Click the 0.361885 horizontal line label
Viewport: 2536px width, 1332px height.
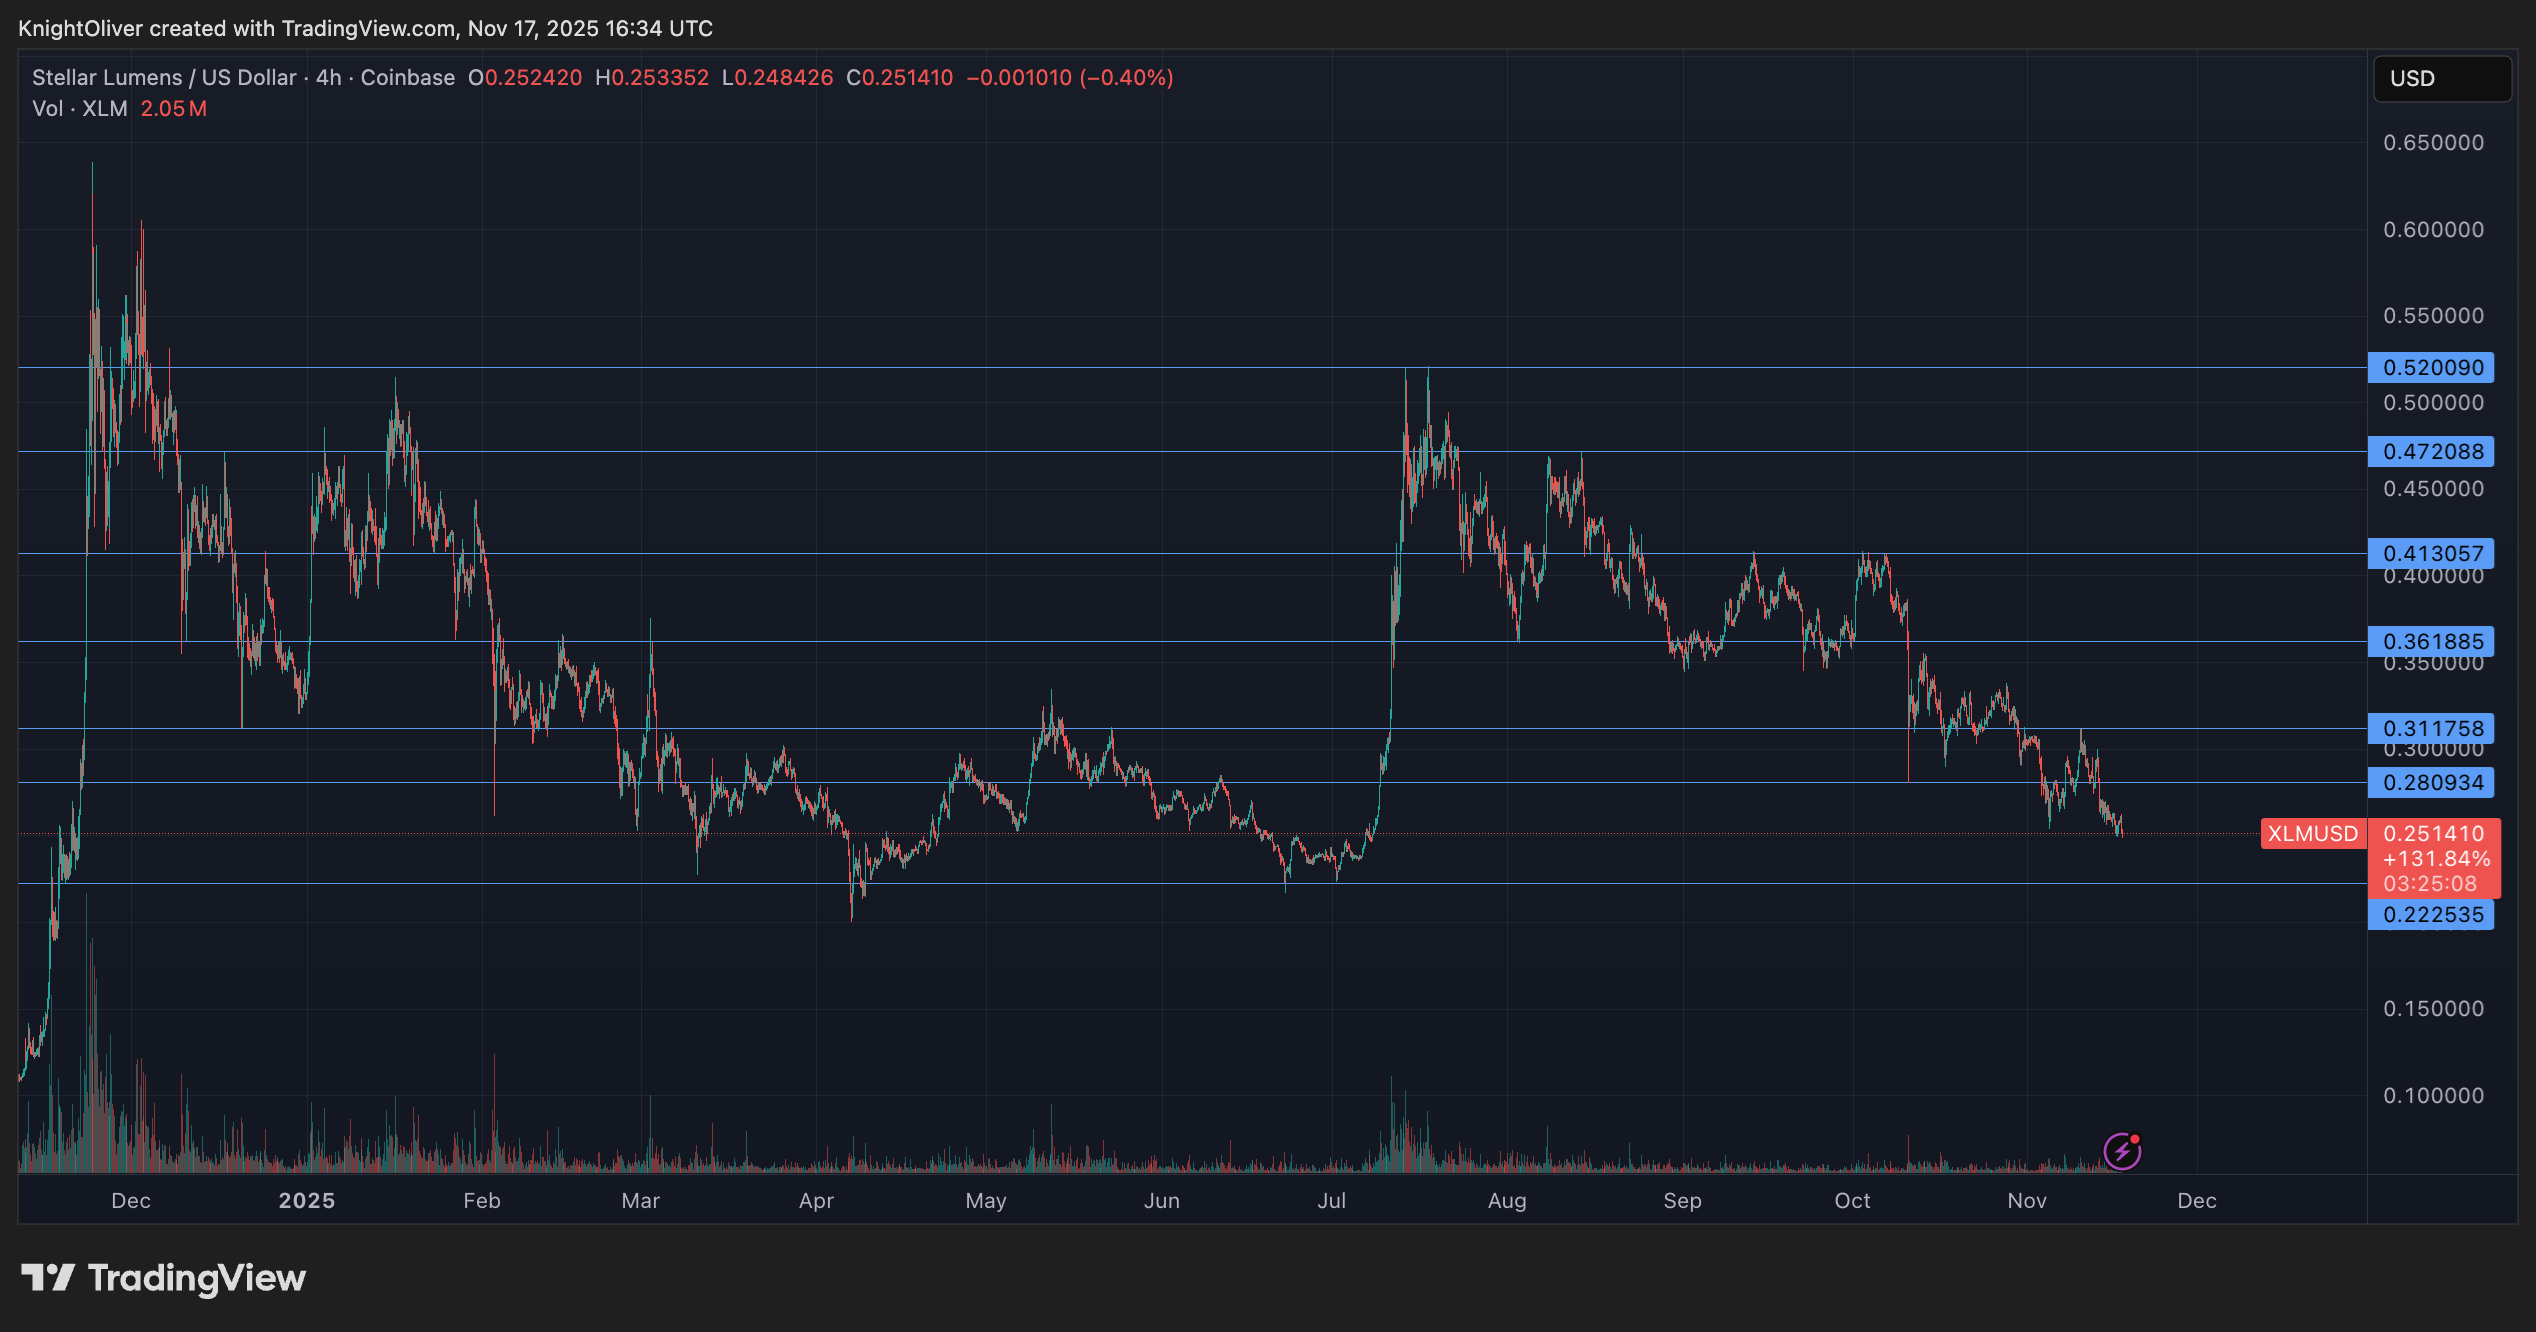point(2431,641)
